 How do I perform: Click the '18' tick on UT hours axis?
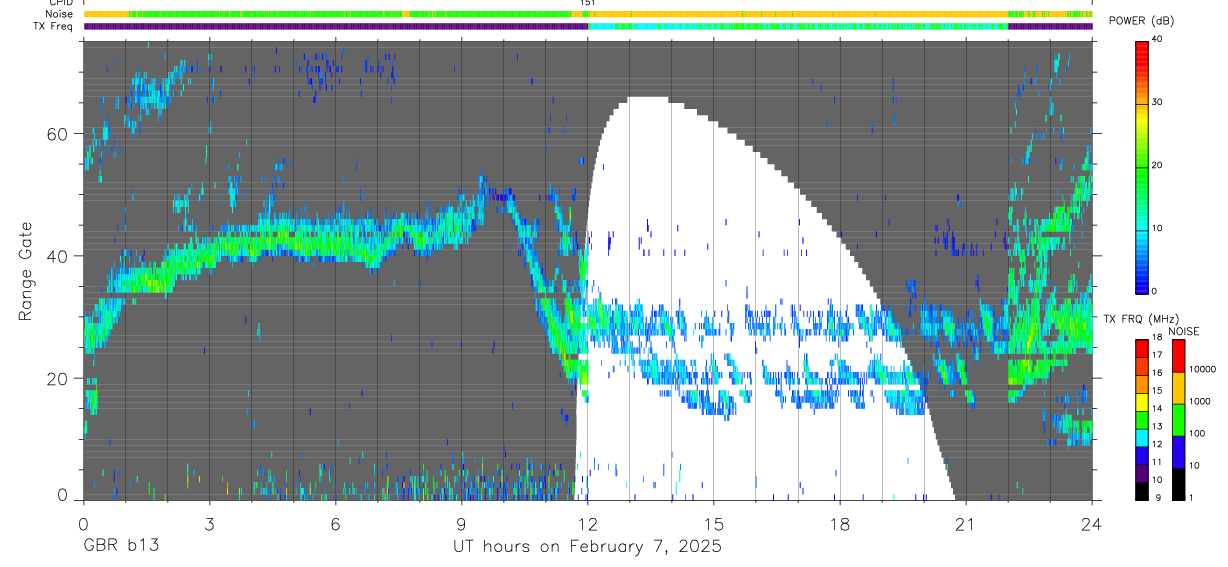click(x=840, y=523)
